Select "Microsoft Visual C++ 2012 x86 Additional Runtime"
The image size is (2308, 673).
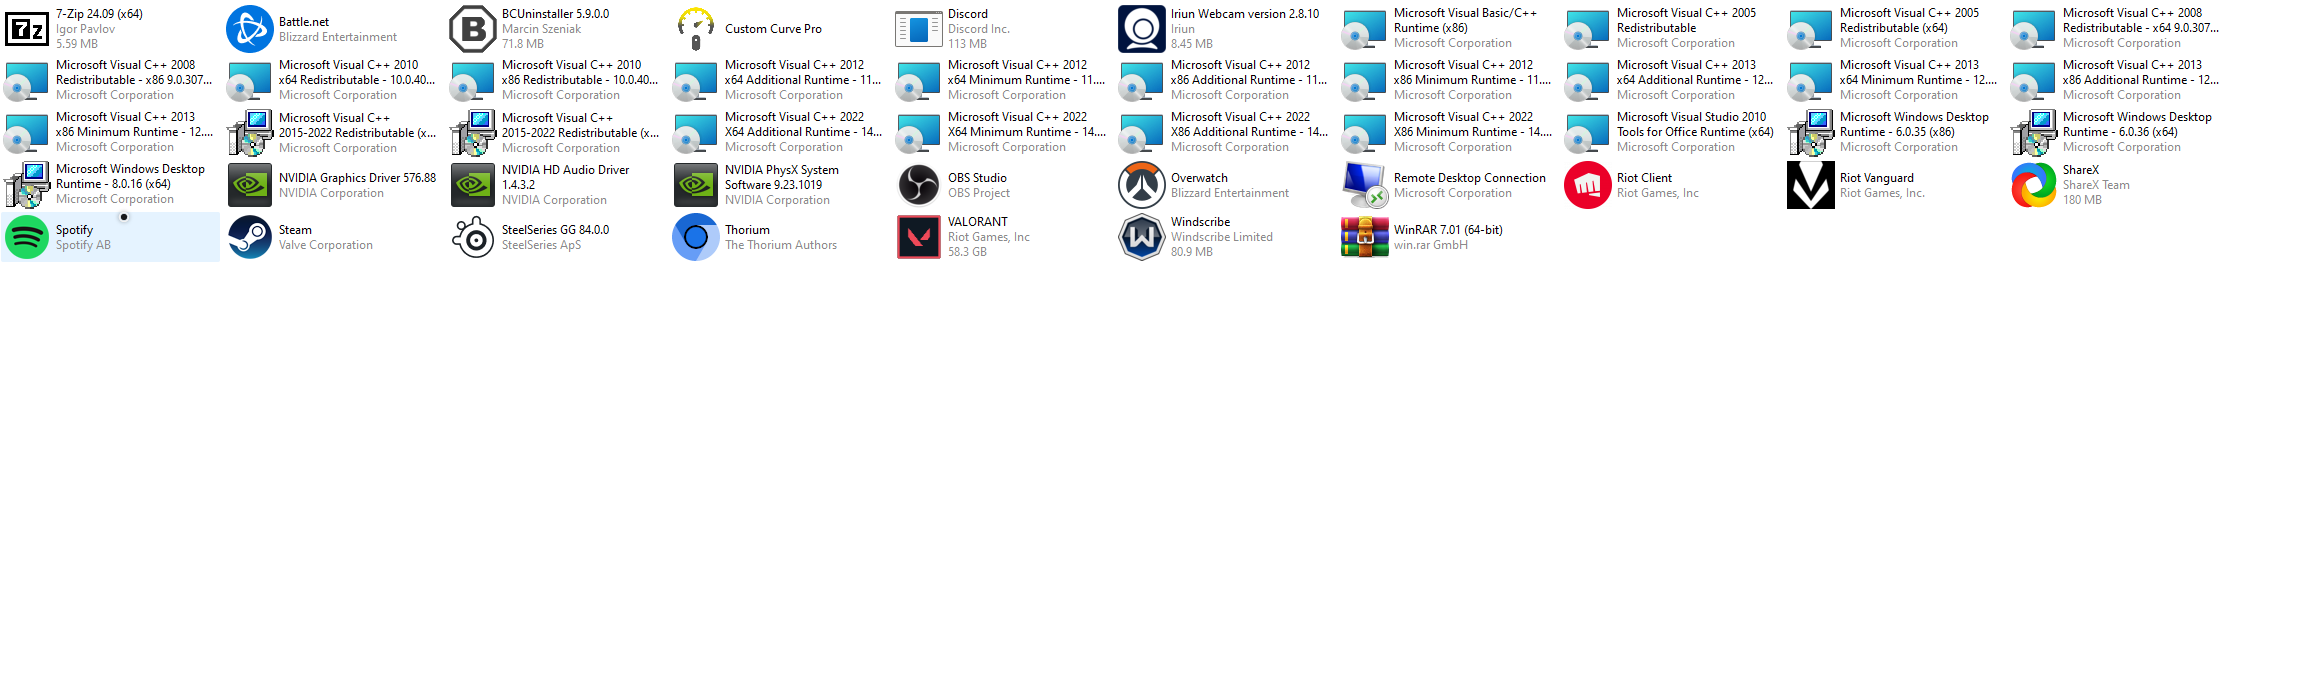(1226, 81)
